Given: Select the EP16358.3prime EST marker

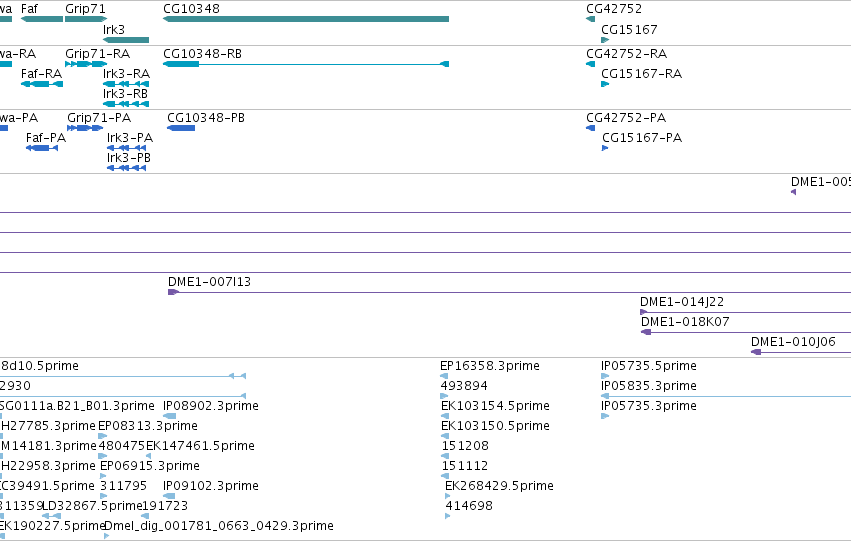Looking at the screenshot, I should [444, 376].
